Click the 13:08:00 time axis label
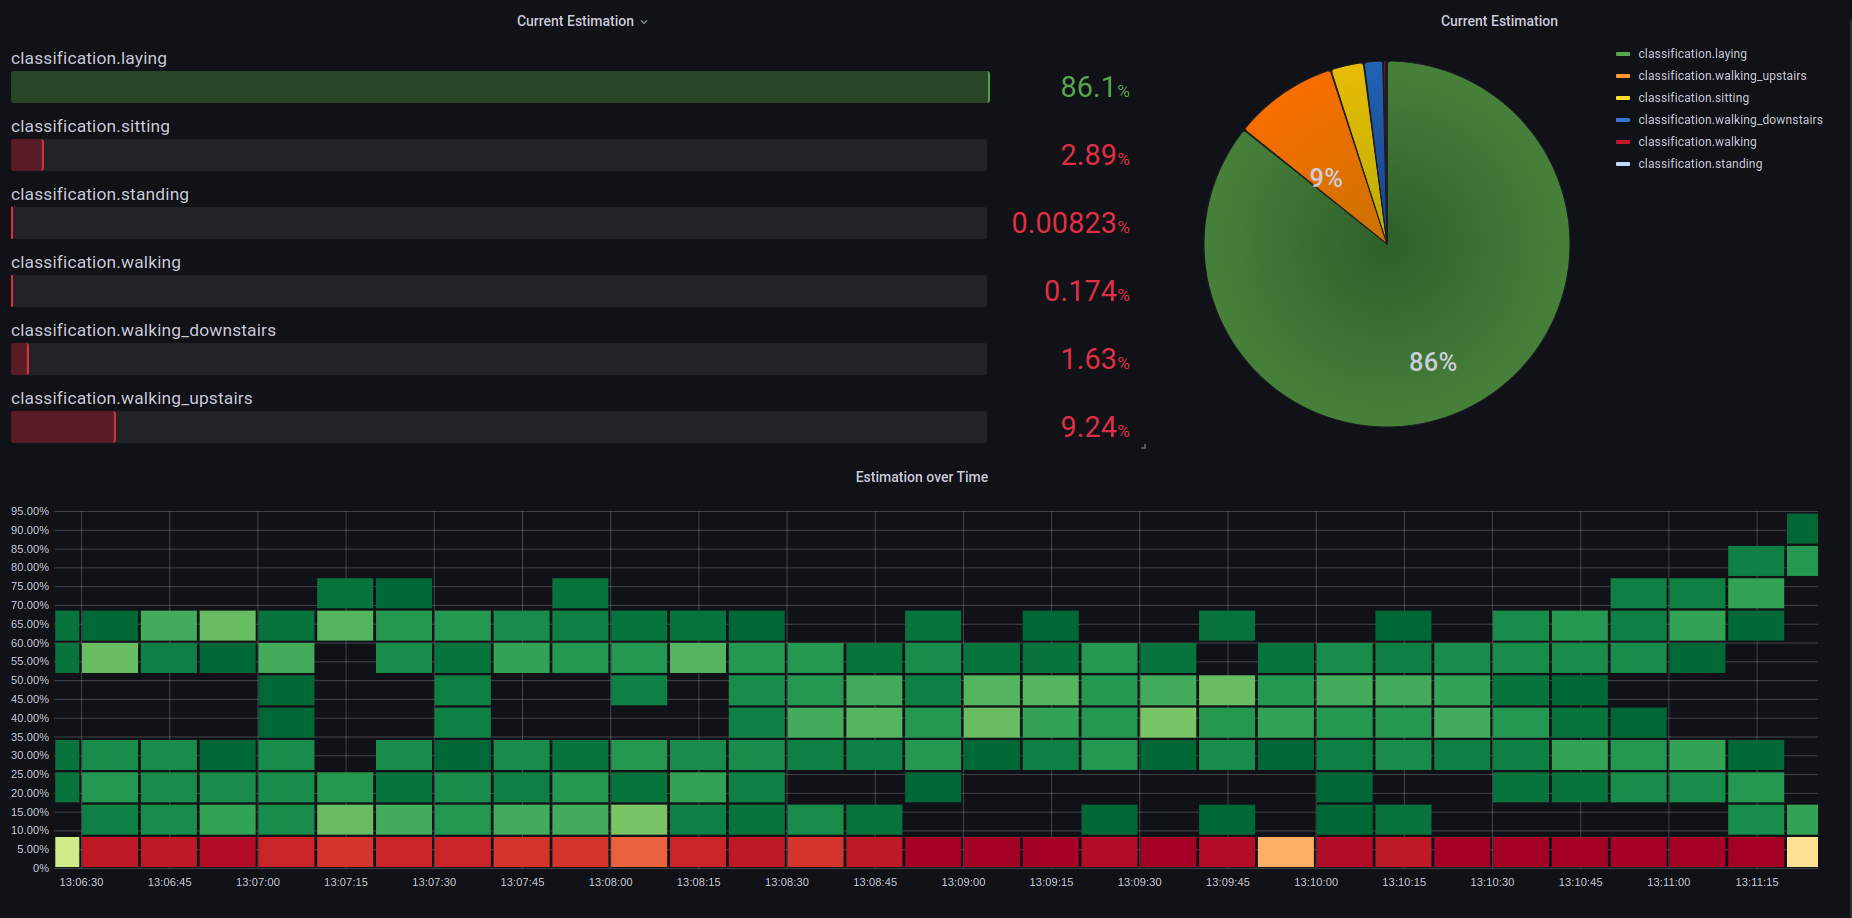1852x918 pixels. pyautogui.click(x=610, y=882)
